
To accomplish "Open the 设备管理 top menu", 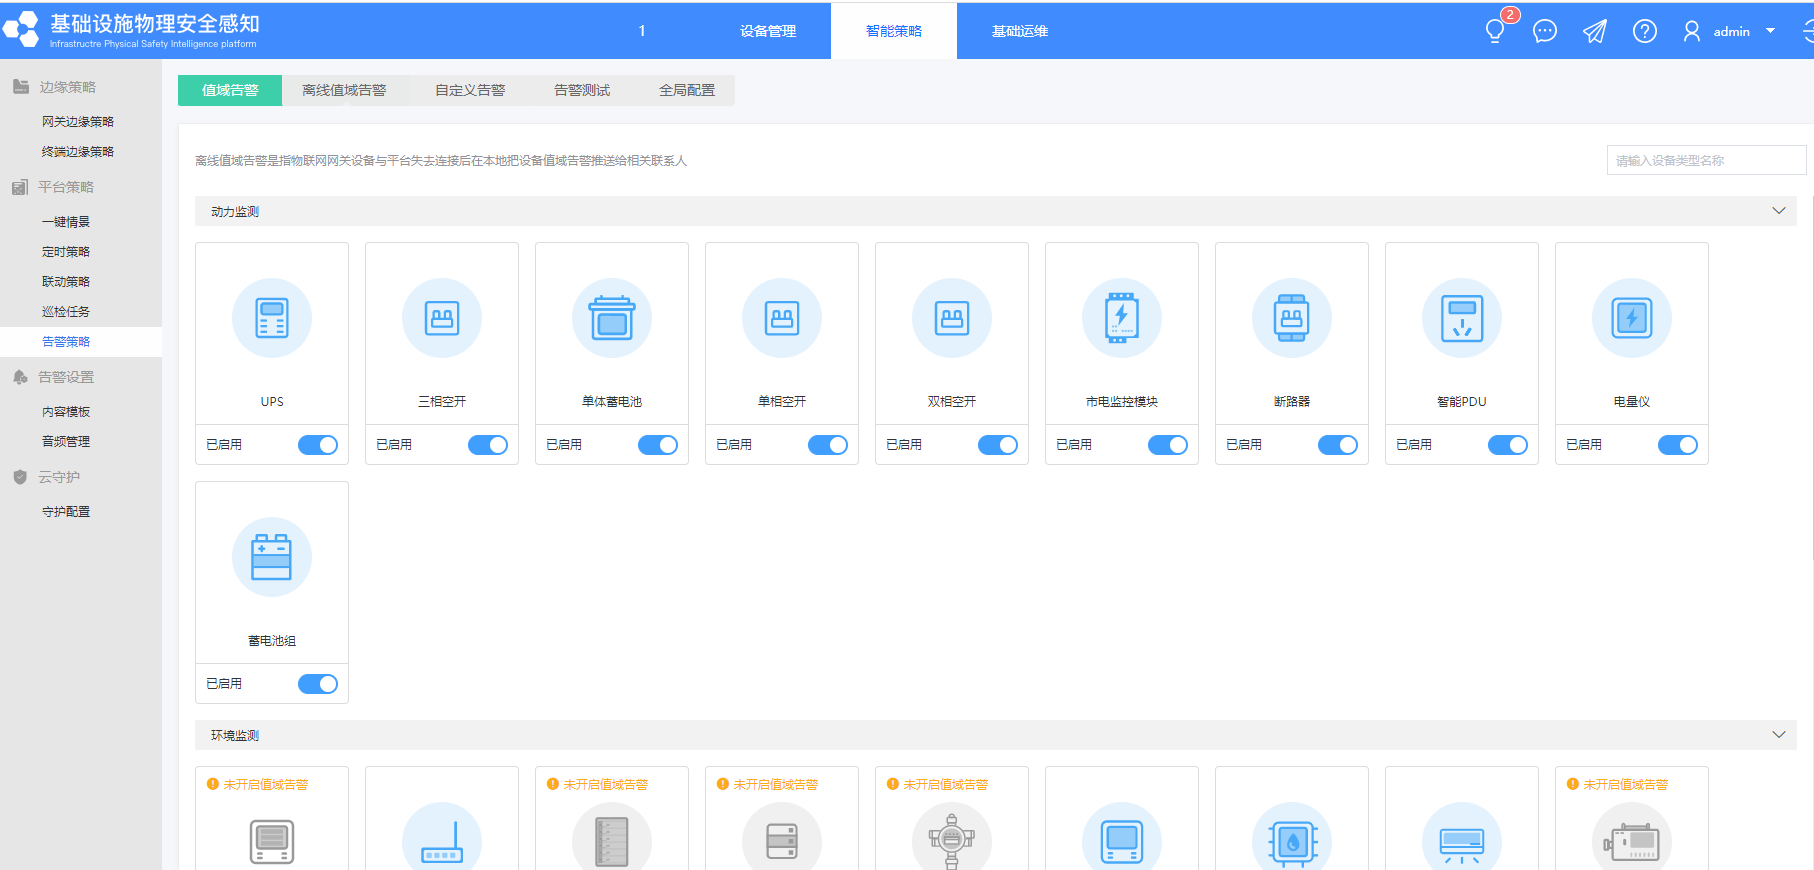I will [768, 31].
